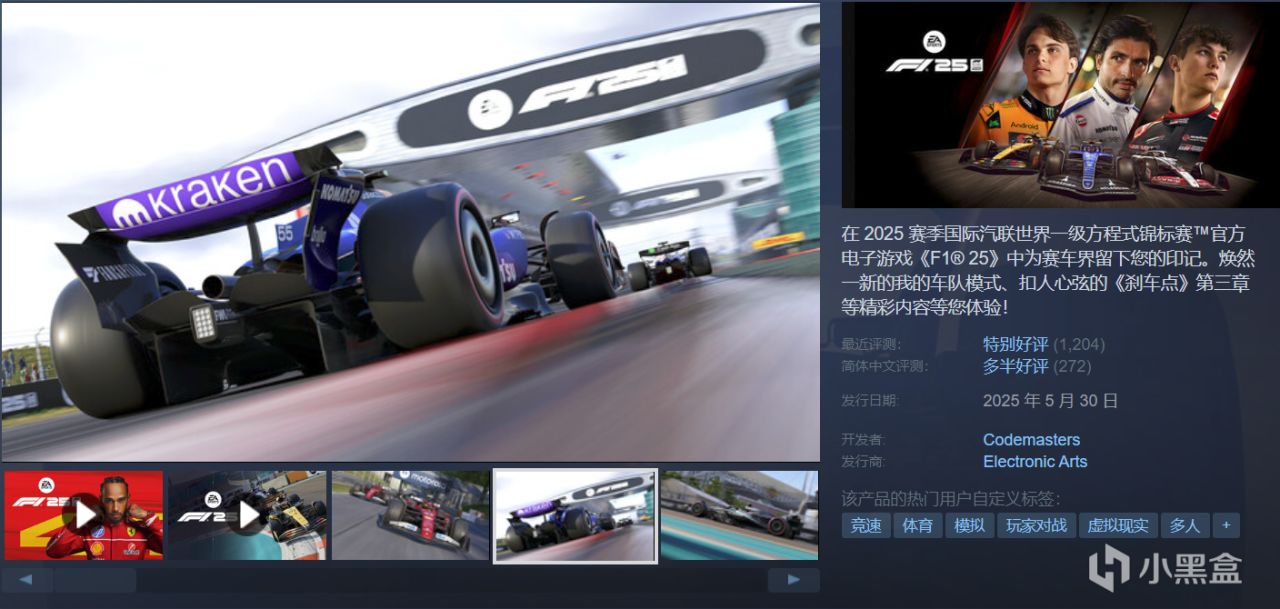1280x609 pixels.
Task: Click the 简体中文评测 label
Action: point(885,366)
